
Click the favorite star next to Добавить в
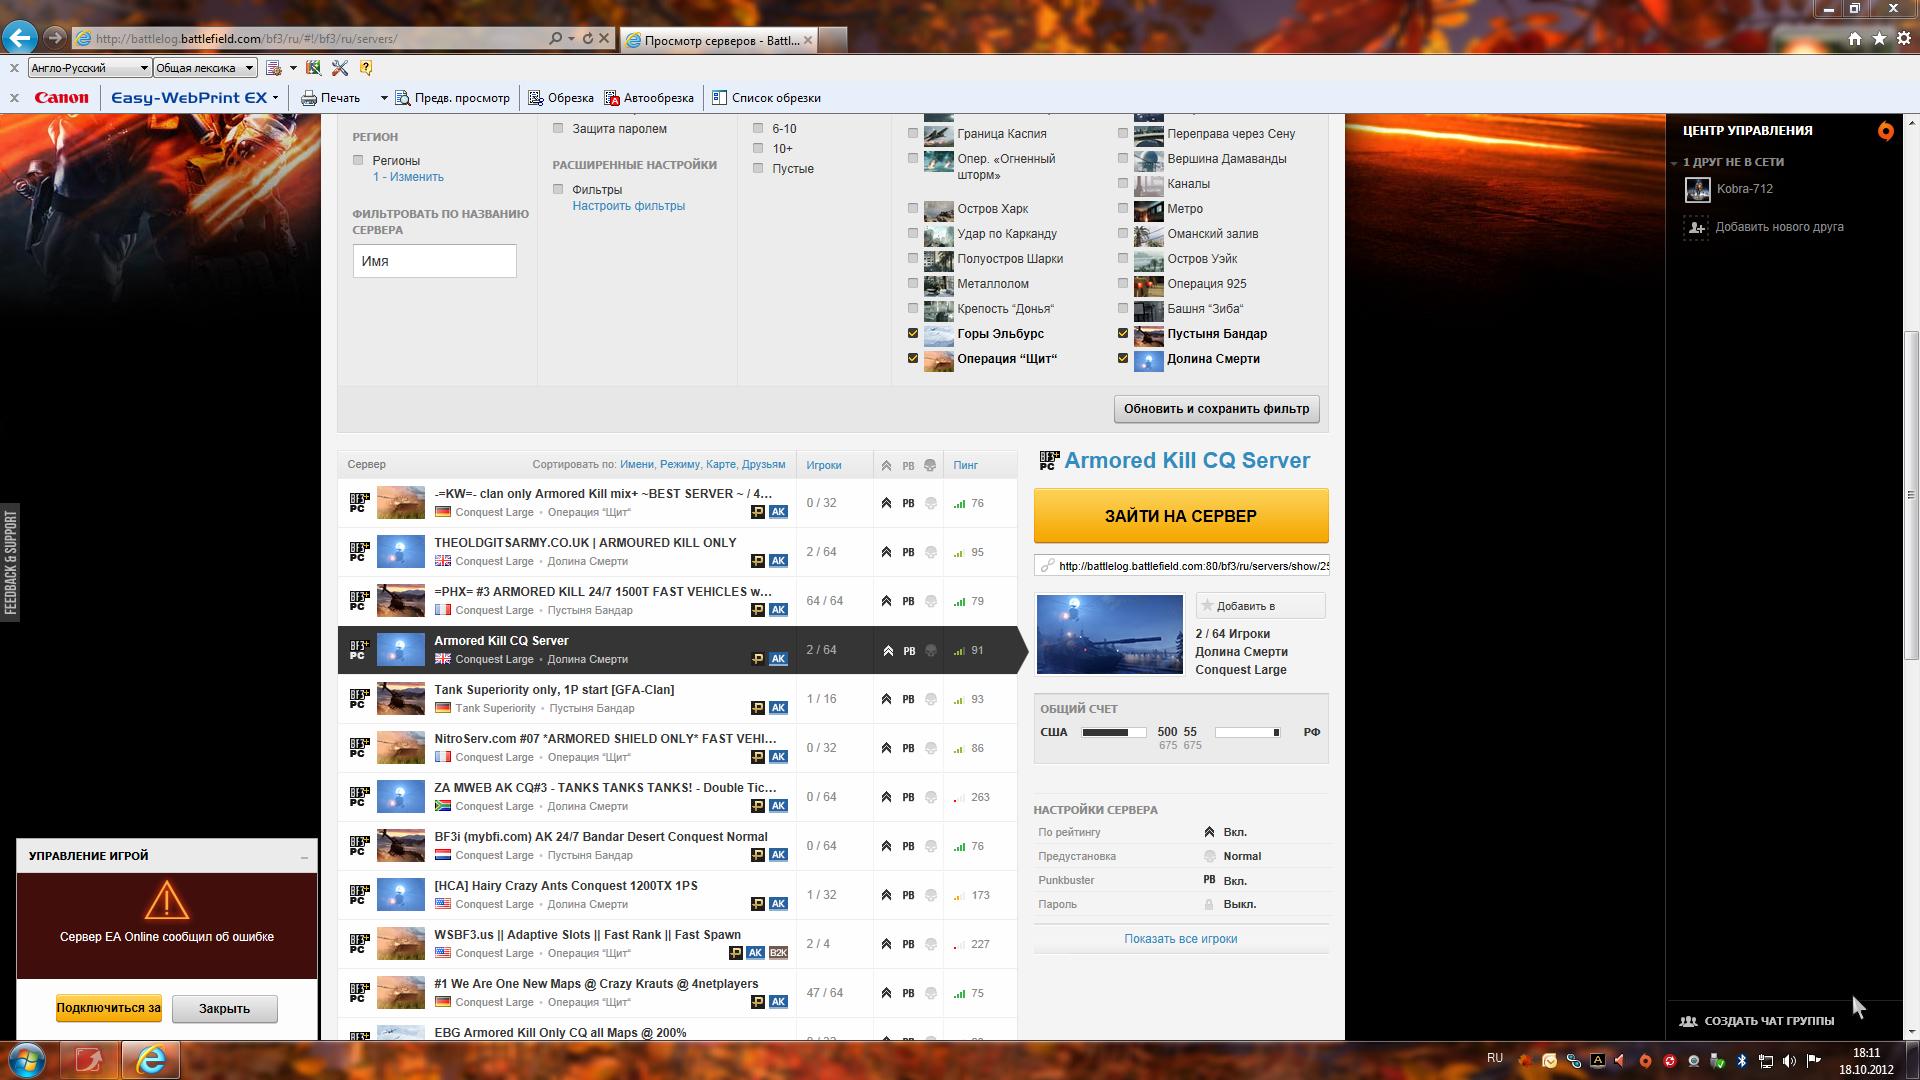[1207, 606]
